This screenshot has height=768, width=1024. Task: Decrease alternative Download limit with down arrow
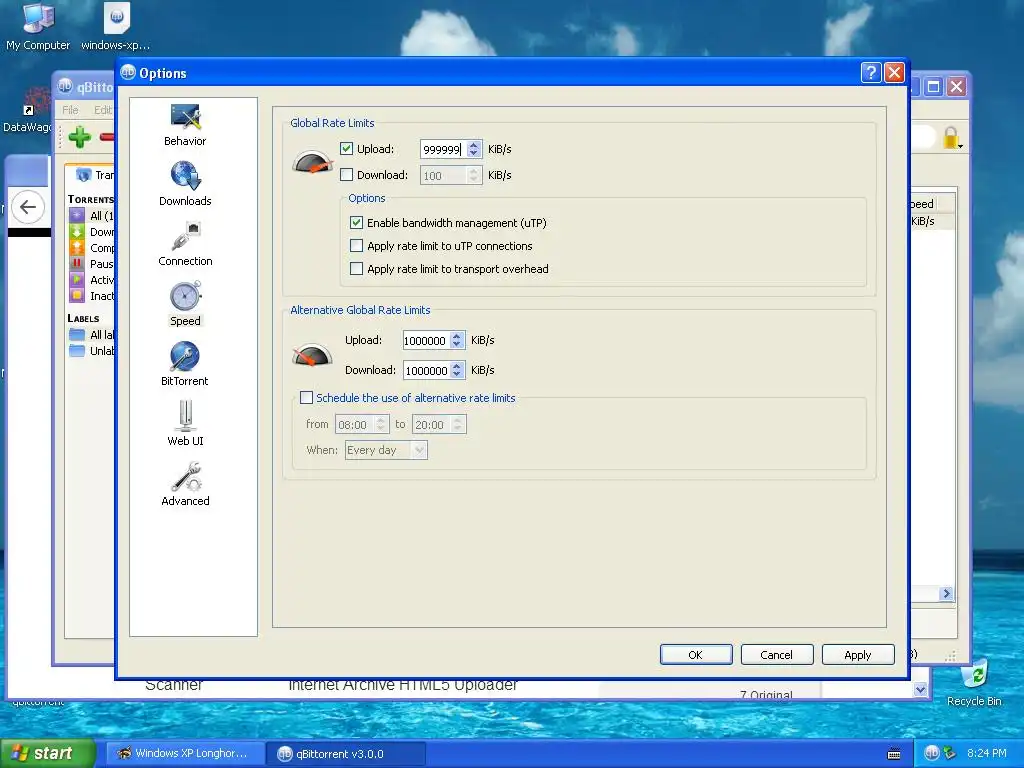[x=456, y=374]
